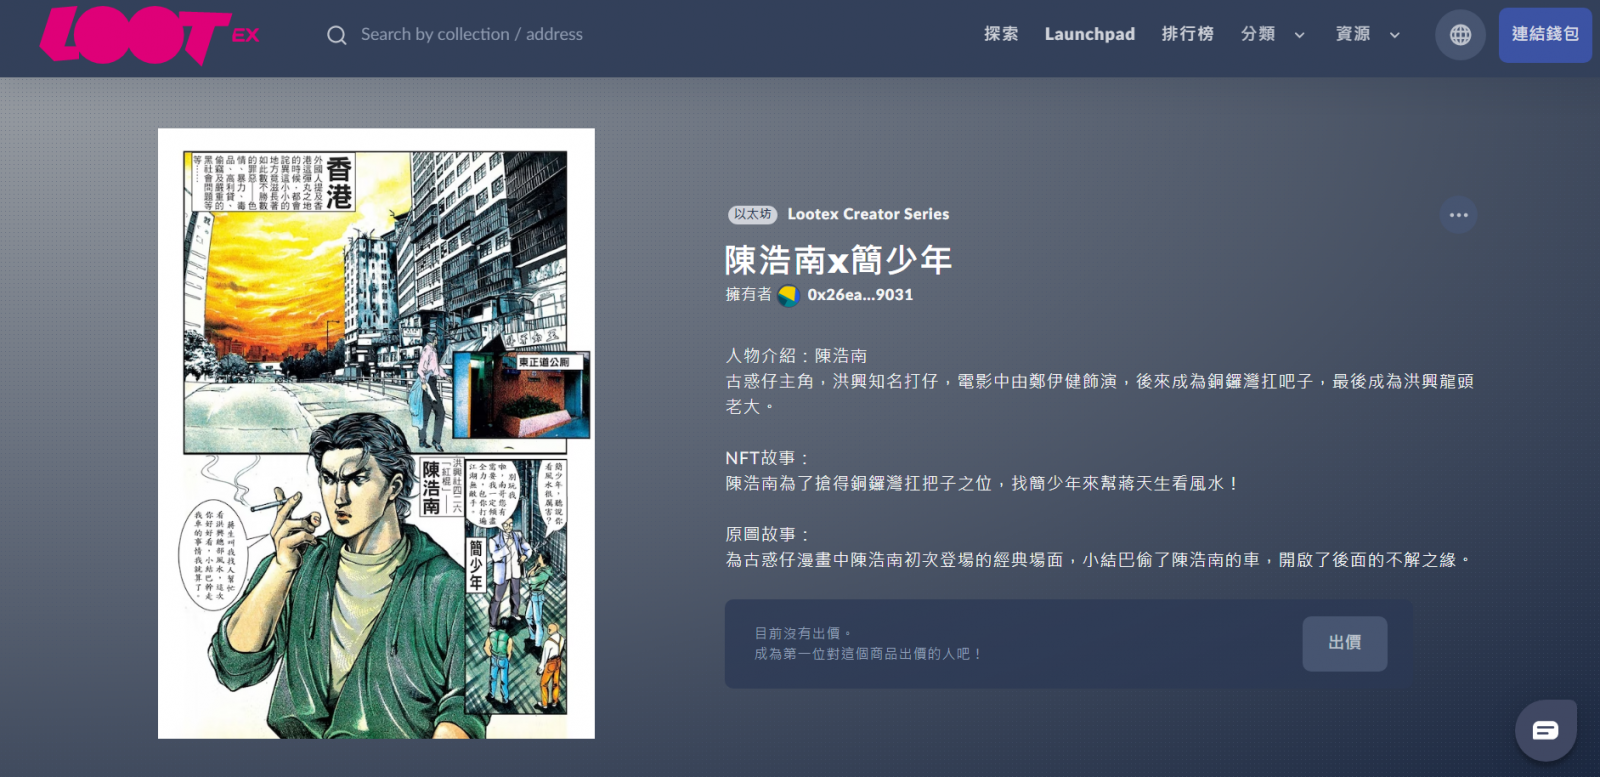Click the 連結錢包 connect wallet button

(1545, 35)
